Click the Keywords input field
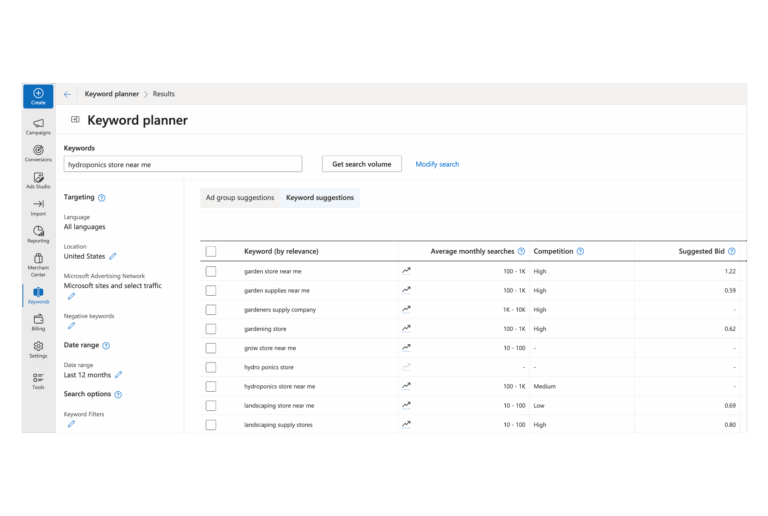Image resolution: width=768 pixels, height=516 pixels. tap(183, 164)
